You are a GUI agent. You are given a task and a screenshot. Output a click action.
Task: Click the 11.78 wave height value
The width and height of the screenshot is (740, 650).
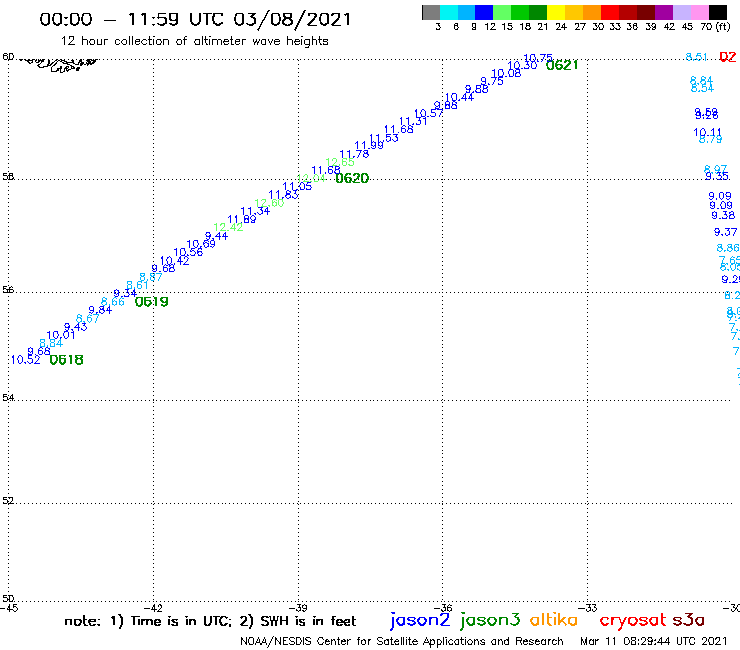click(354, 154)
